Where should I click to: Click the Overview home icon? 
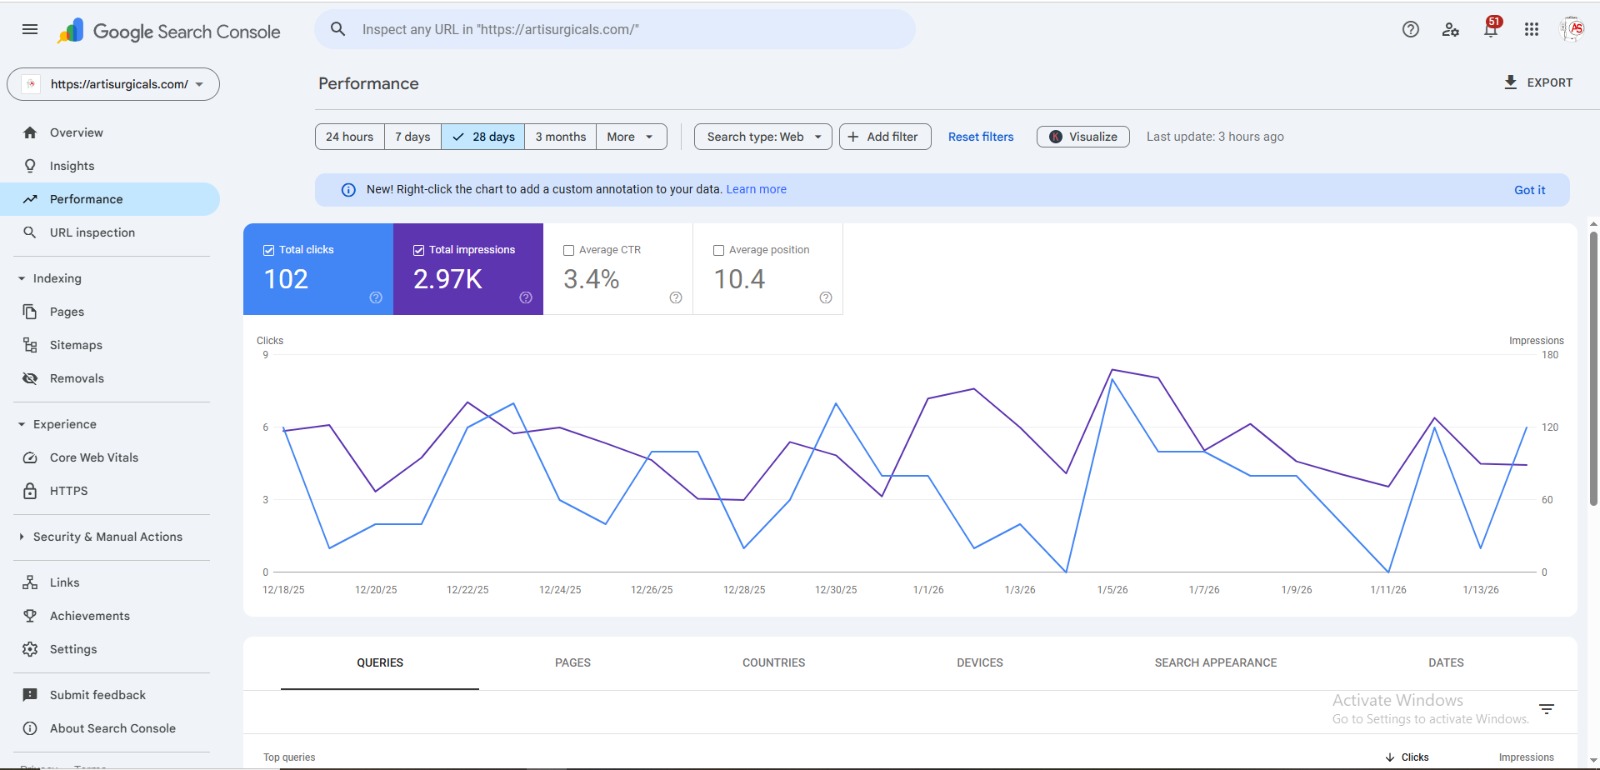pos(30,132)
